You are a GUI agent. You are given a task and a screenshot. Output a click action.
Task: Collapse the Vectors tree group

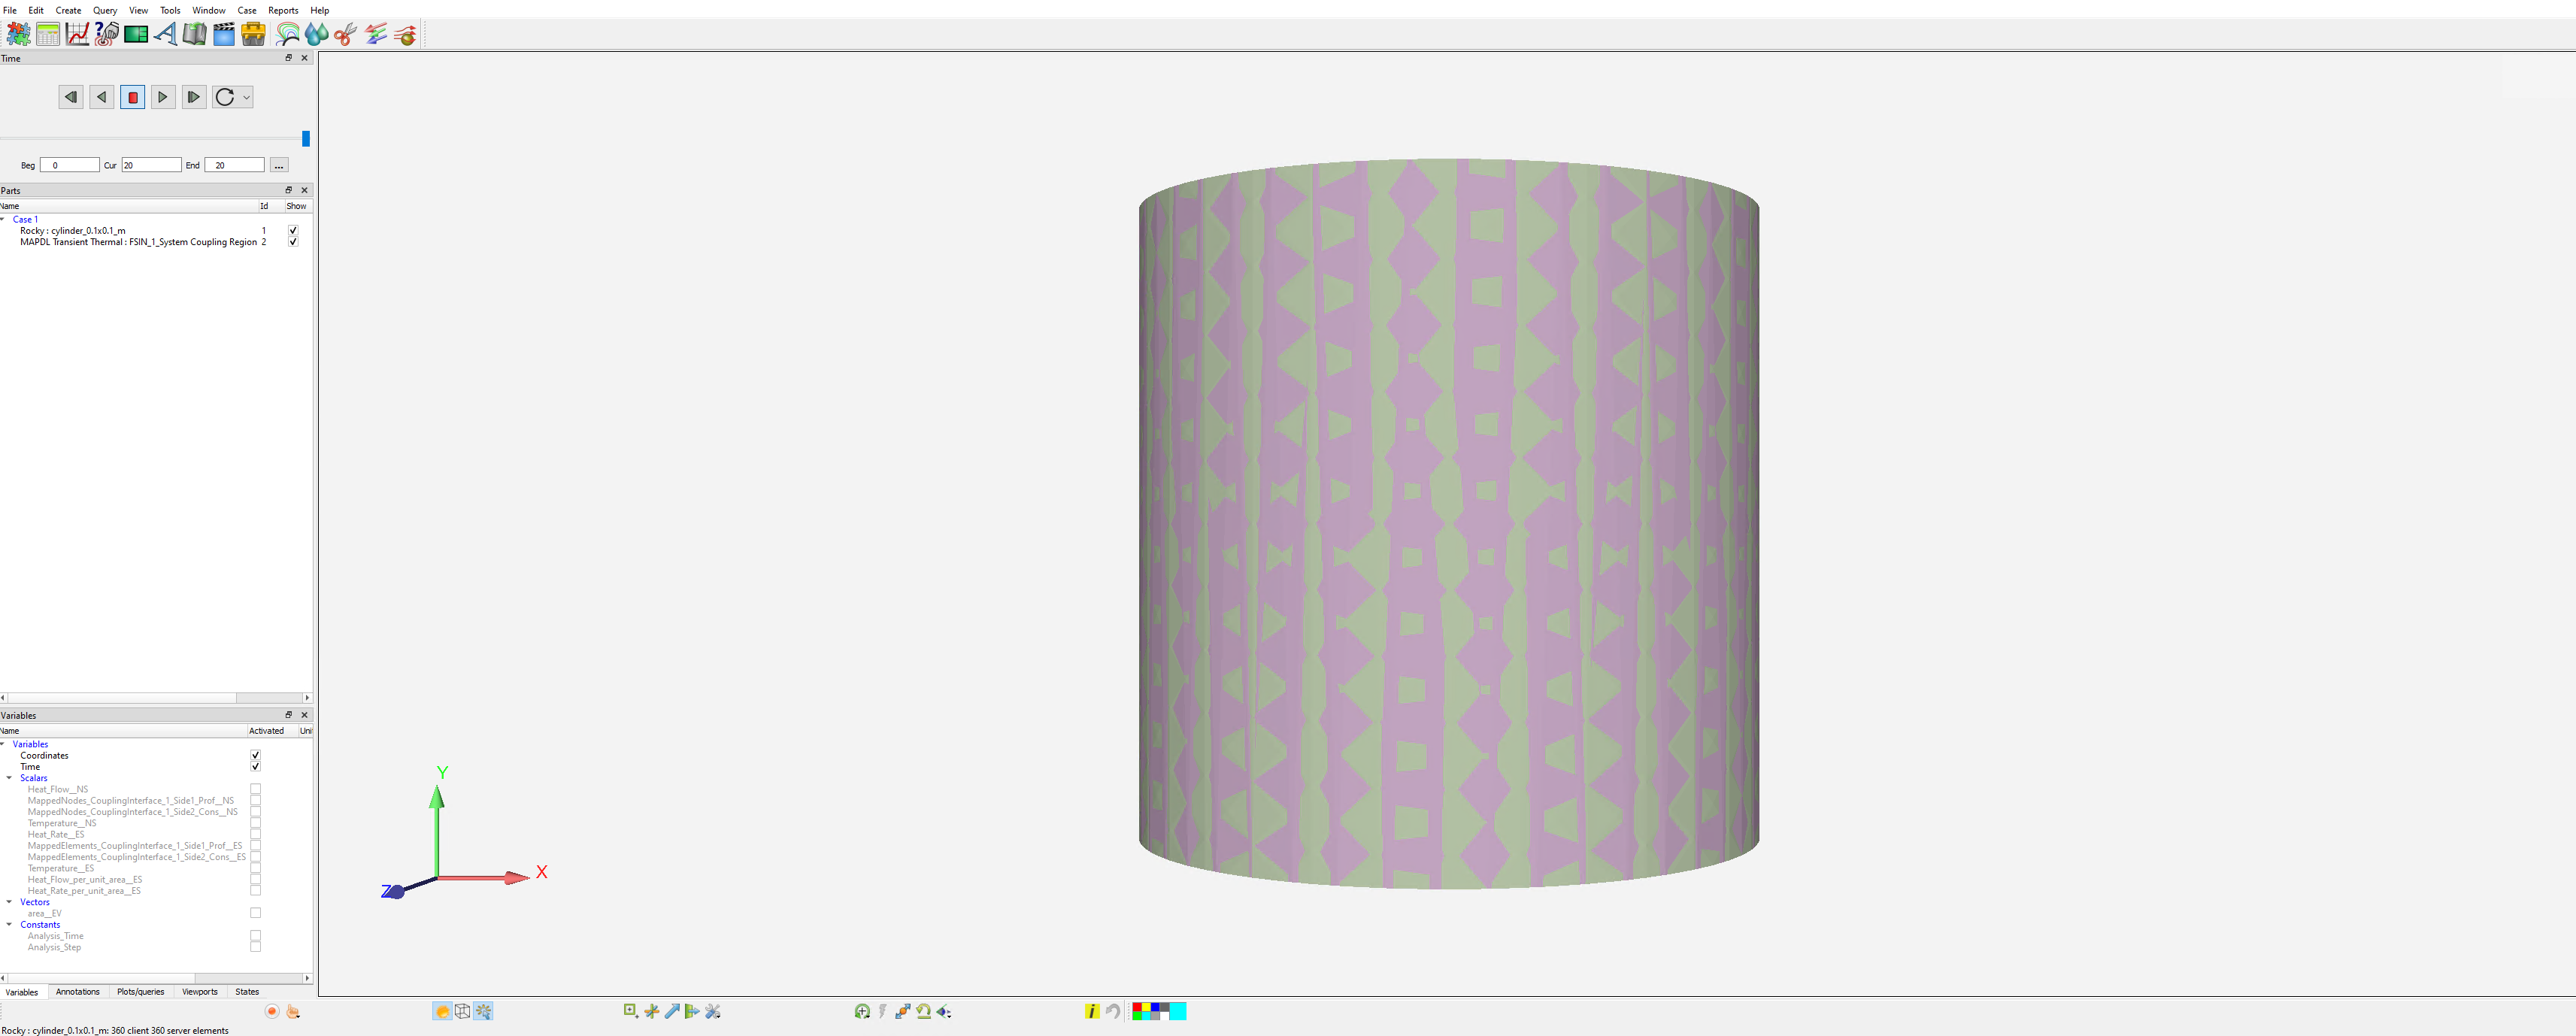10,902
